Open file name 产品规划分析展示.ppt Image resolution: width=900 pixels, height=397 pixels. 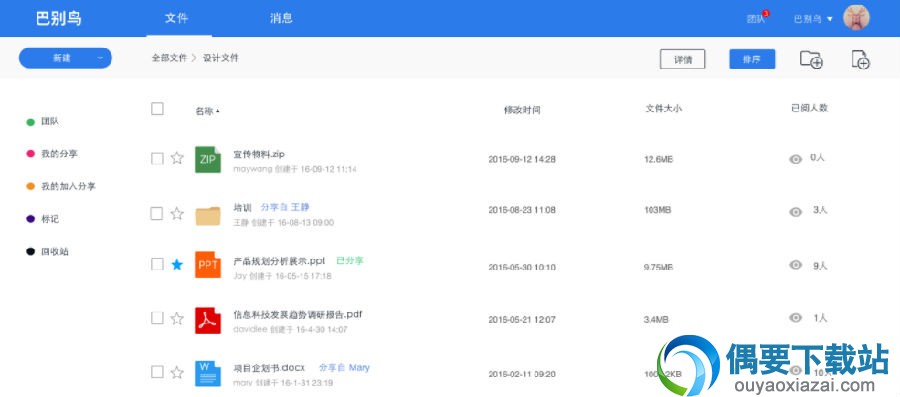point(279,260)
